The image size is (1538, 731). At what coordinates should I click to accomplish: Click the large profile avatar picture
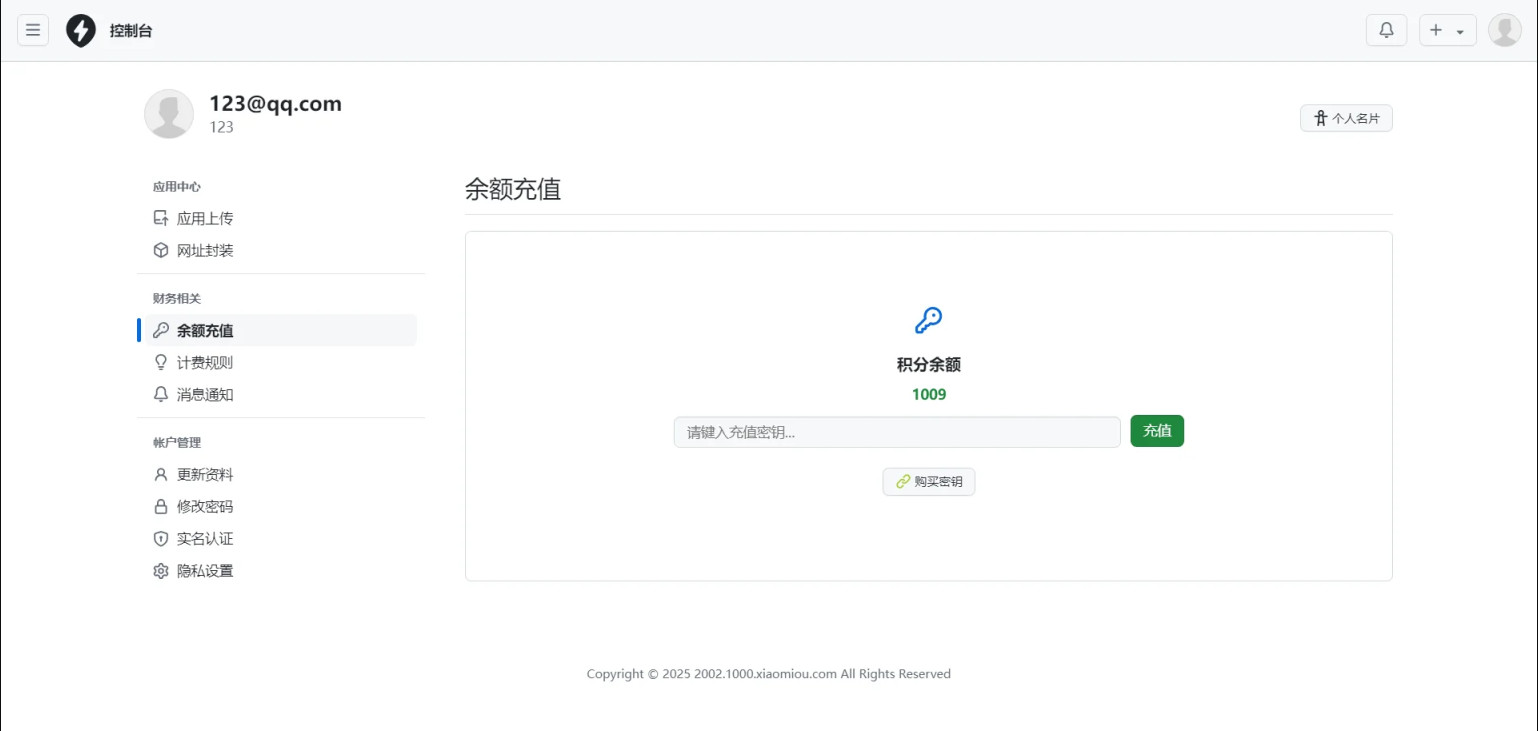pyautogui.click(x=169, y=114)
